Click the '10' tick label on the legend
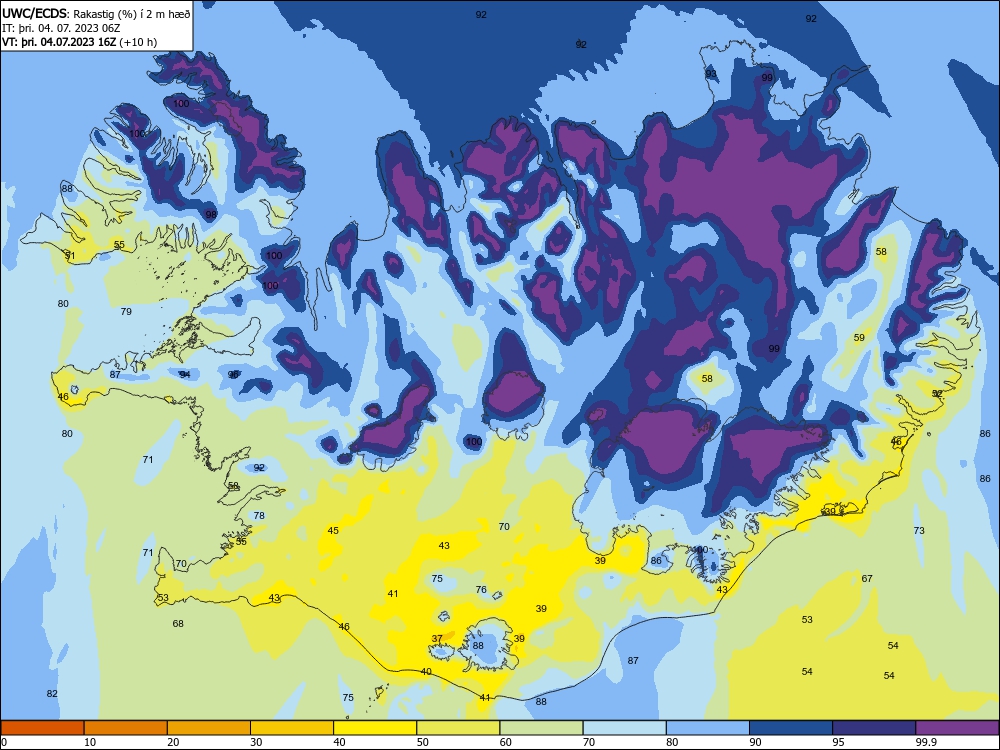1000x750 pixels. point(90,742)
